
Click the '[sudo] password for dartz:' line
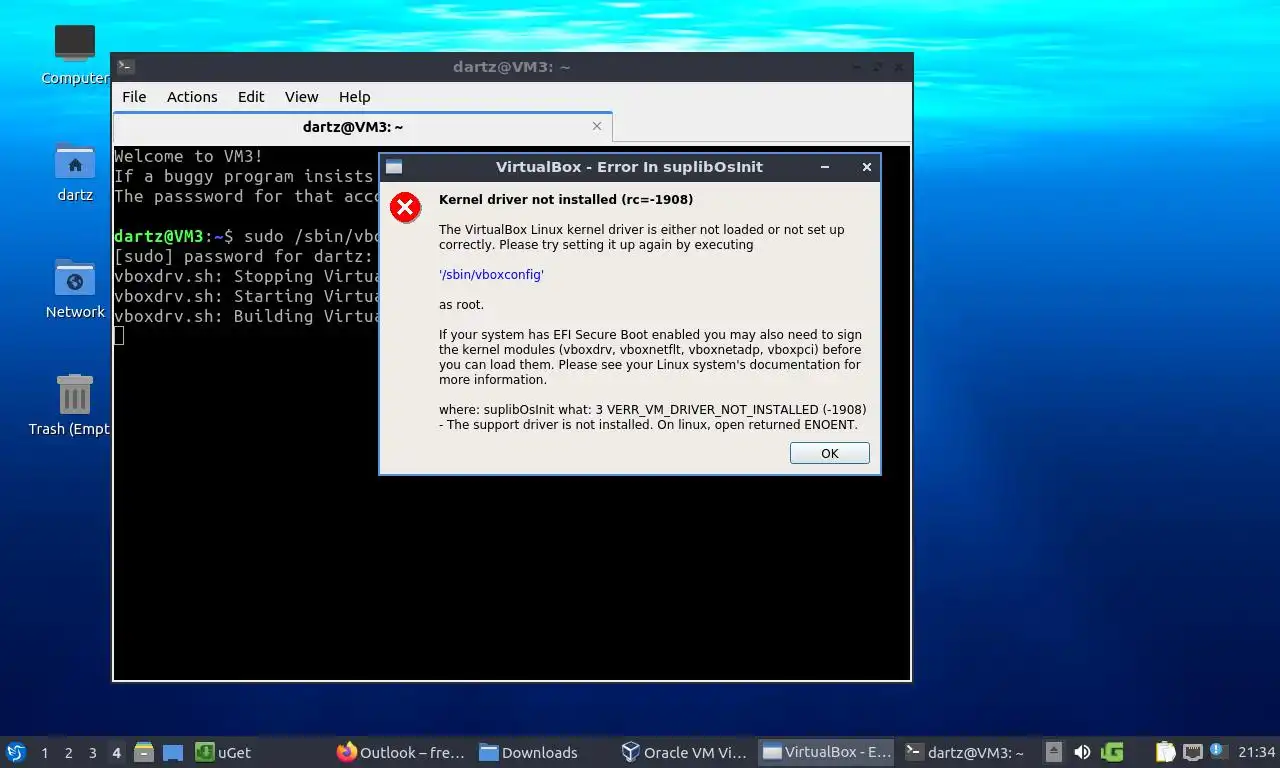tap(243, 256)
